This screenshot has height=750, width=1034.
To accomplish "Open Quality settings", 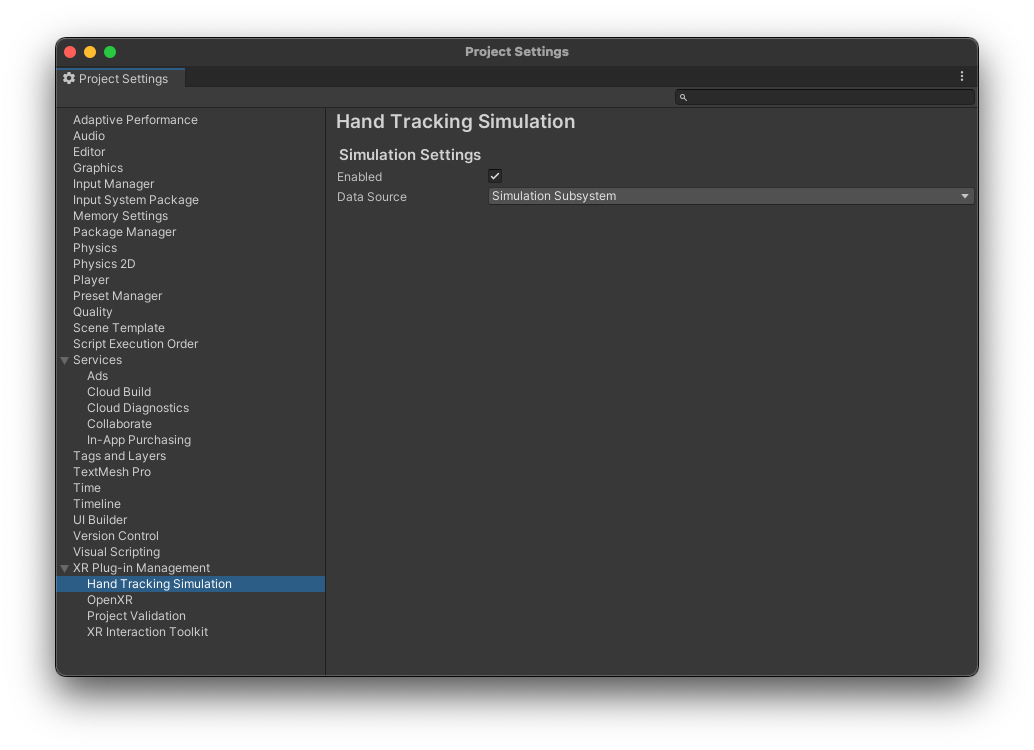I will (x=92, y=312).
